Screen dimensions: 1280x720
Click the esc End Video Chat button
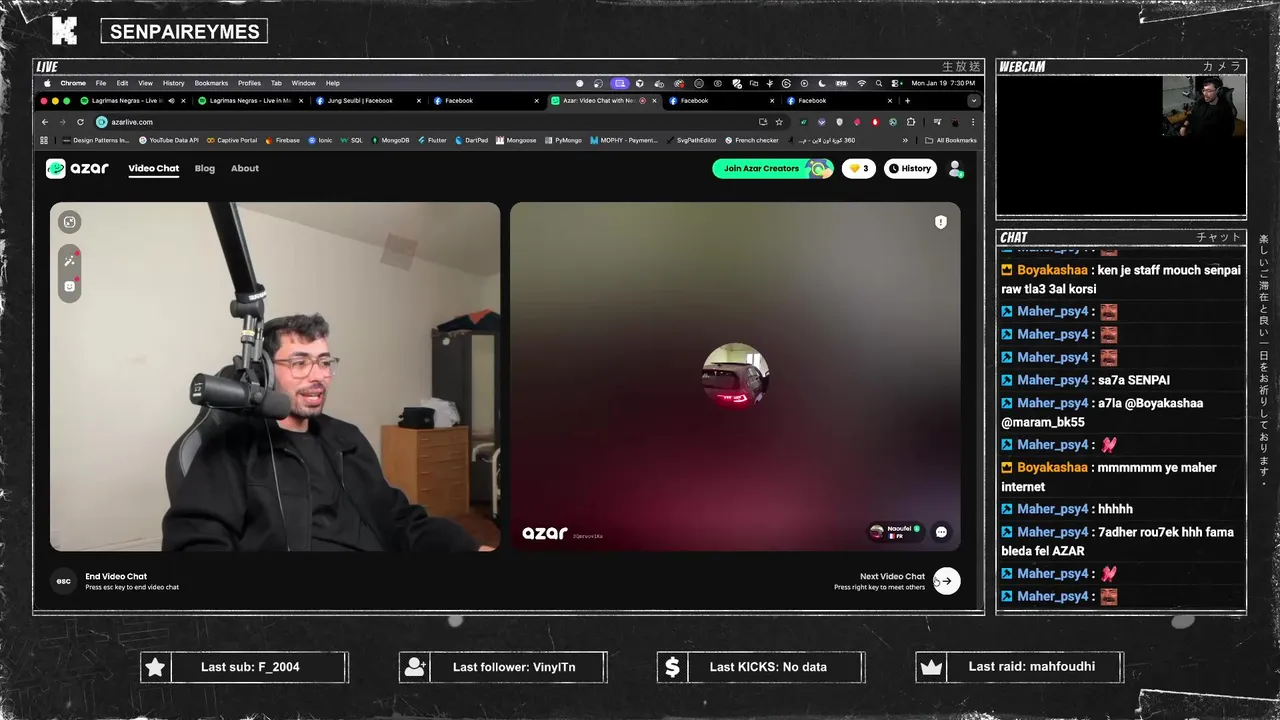tap(64, 581)
